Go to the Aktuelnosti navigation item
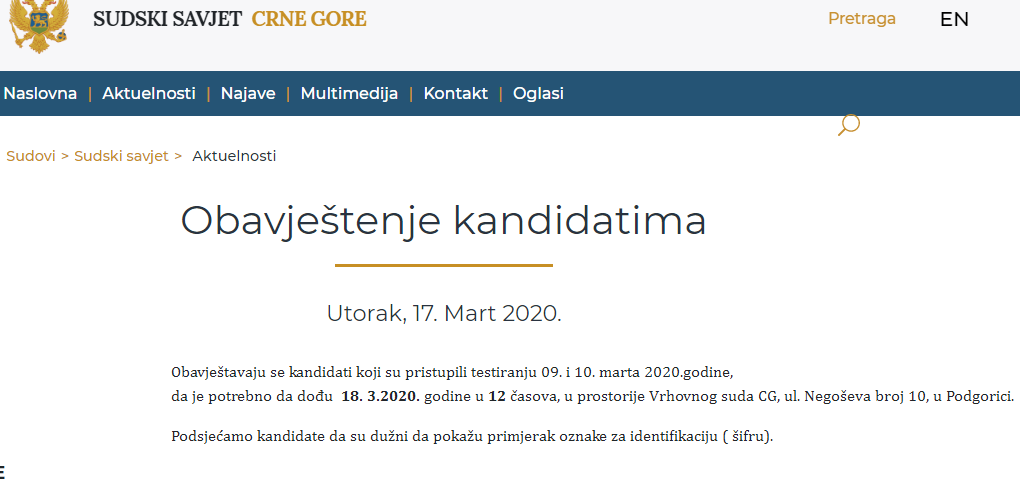This screenshot has width=1020, height=500. click(149, 94)
